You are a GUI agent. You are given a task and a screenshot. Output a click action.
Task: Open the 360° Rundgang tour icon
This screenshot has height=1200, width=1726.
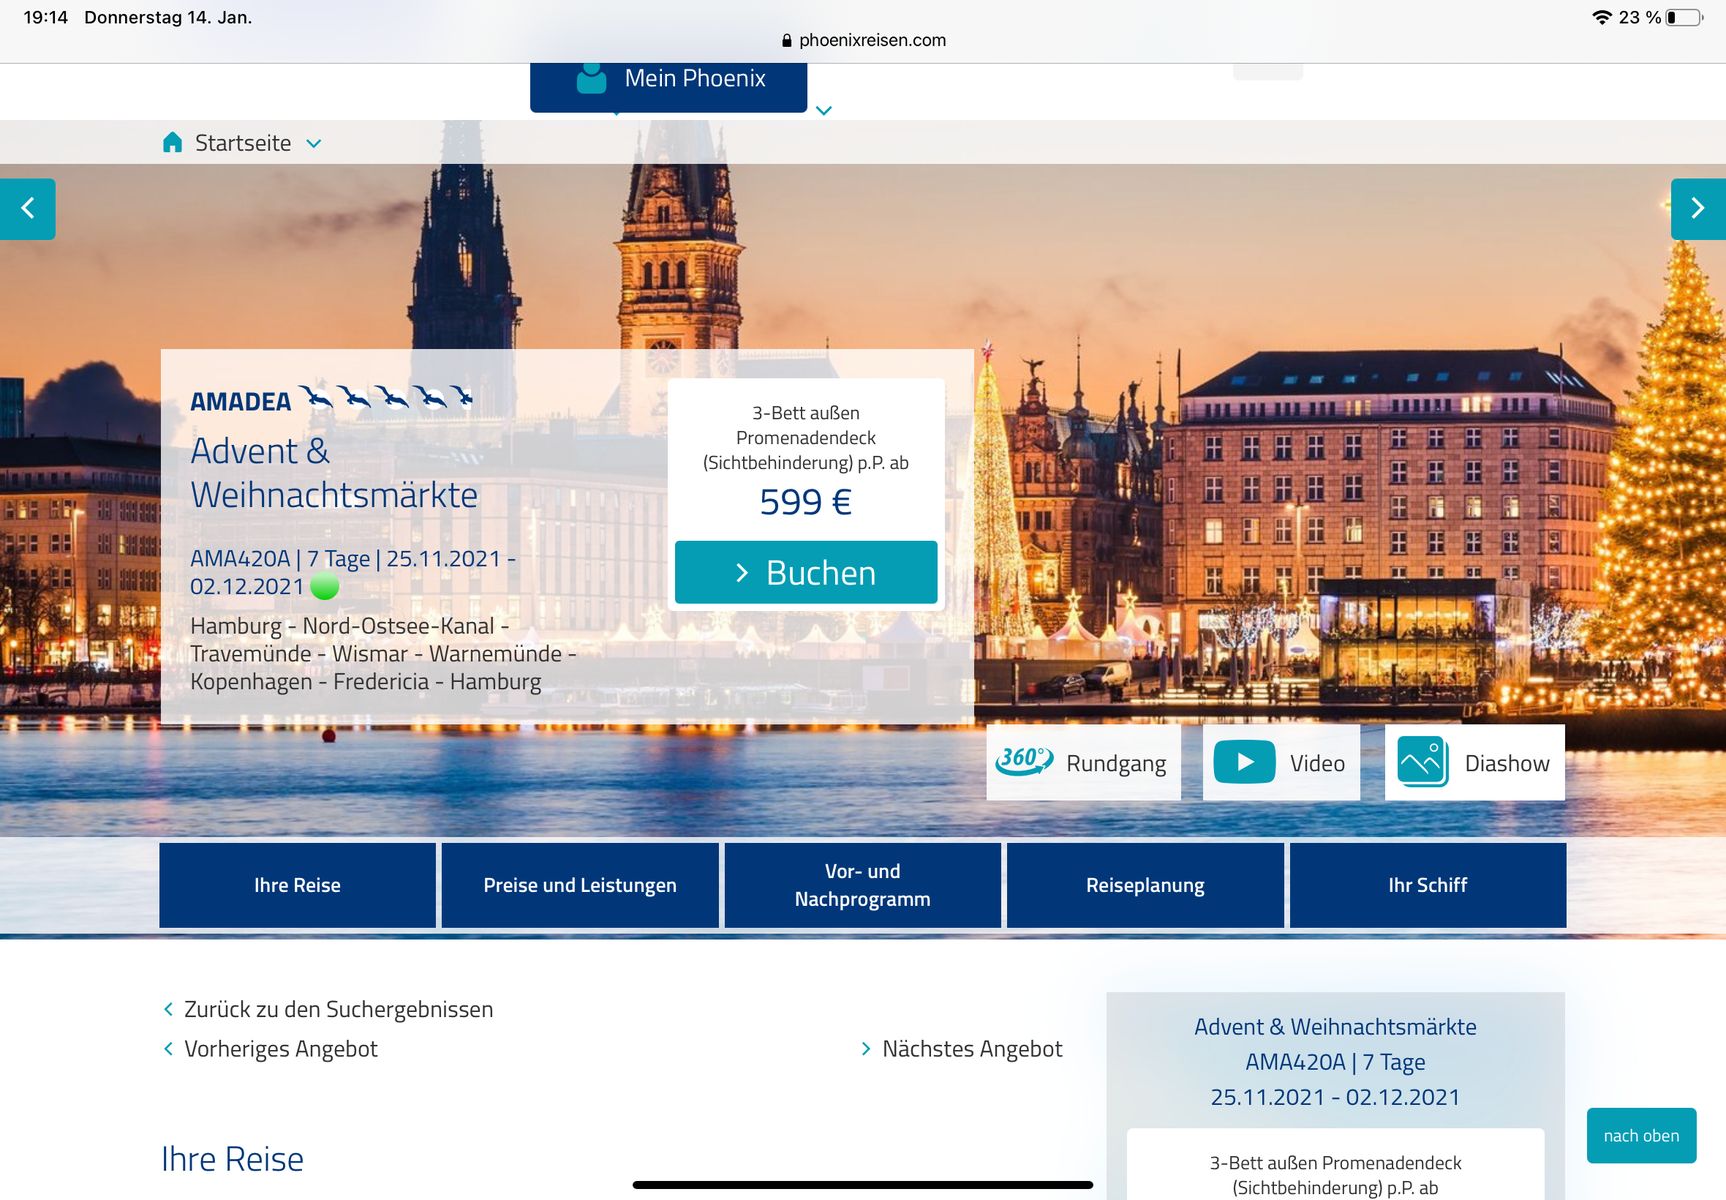pos(1024,762)
